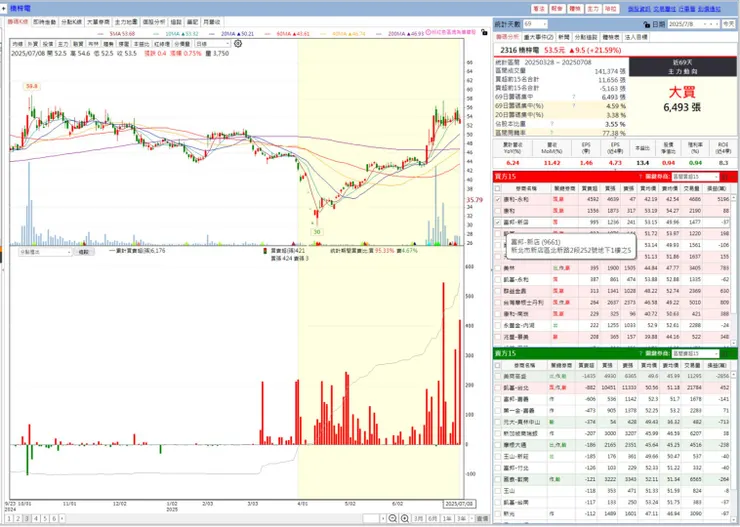Screen dimensions: 740x527
Task: Expand the 關鍵券商 dropdown in buyers panel
Action: [x=695, y=176]
